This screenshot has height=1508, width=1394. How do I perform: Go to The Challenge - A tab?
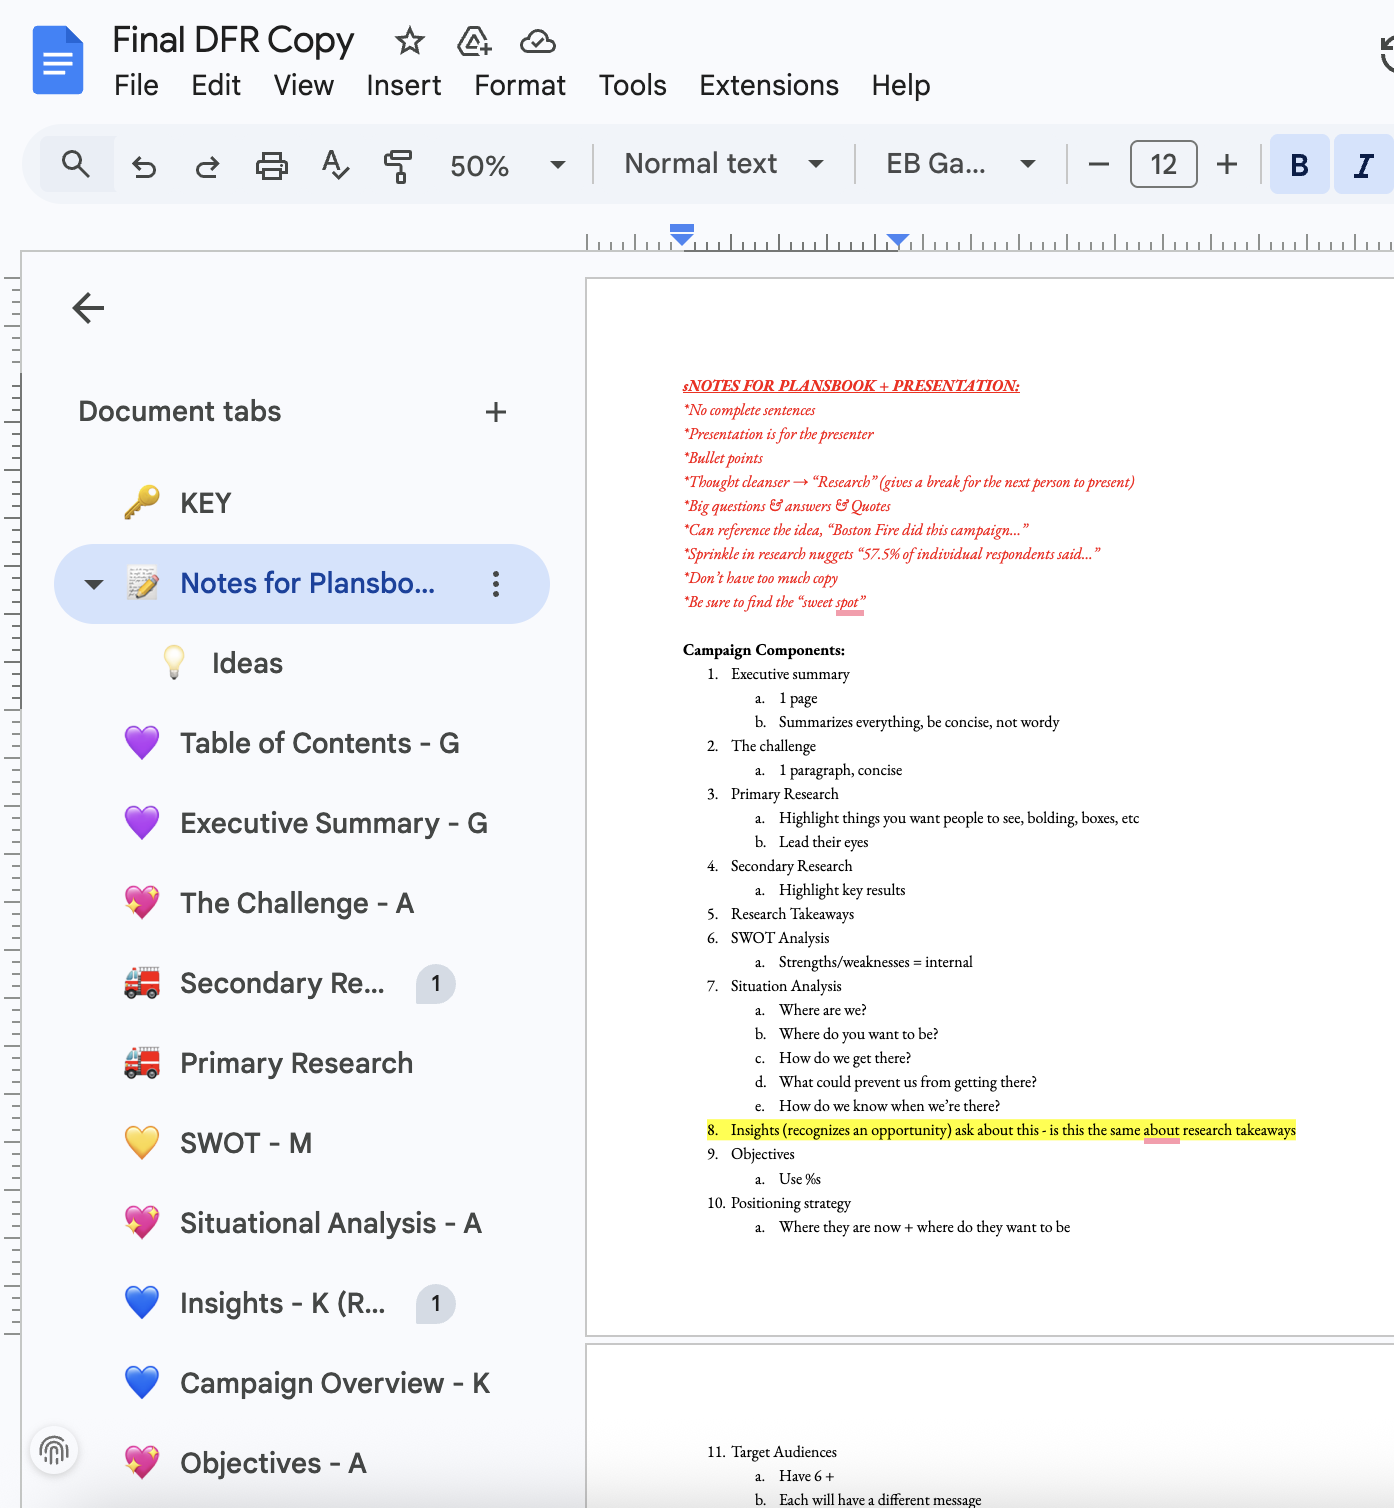(x=302, y=904)
